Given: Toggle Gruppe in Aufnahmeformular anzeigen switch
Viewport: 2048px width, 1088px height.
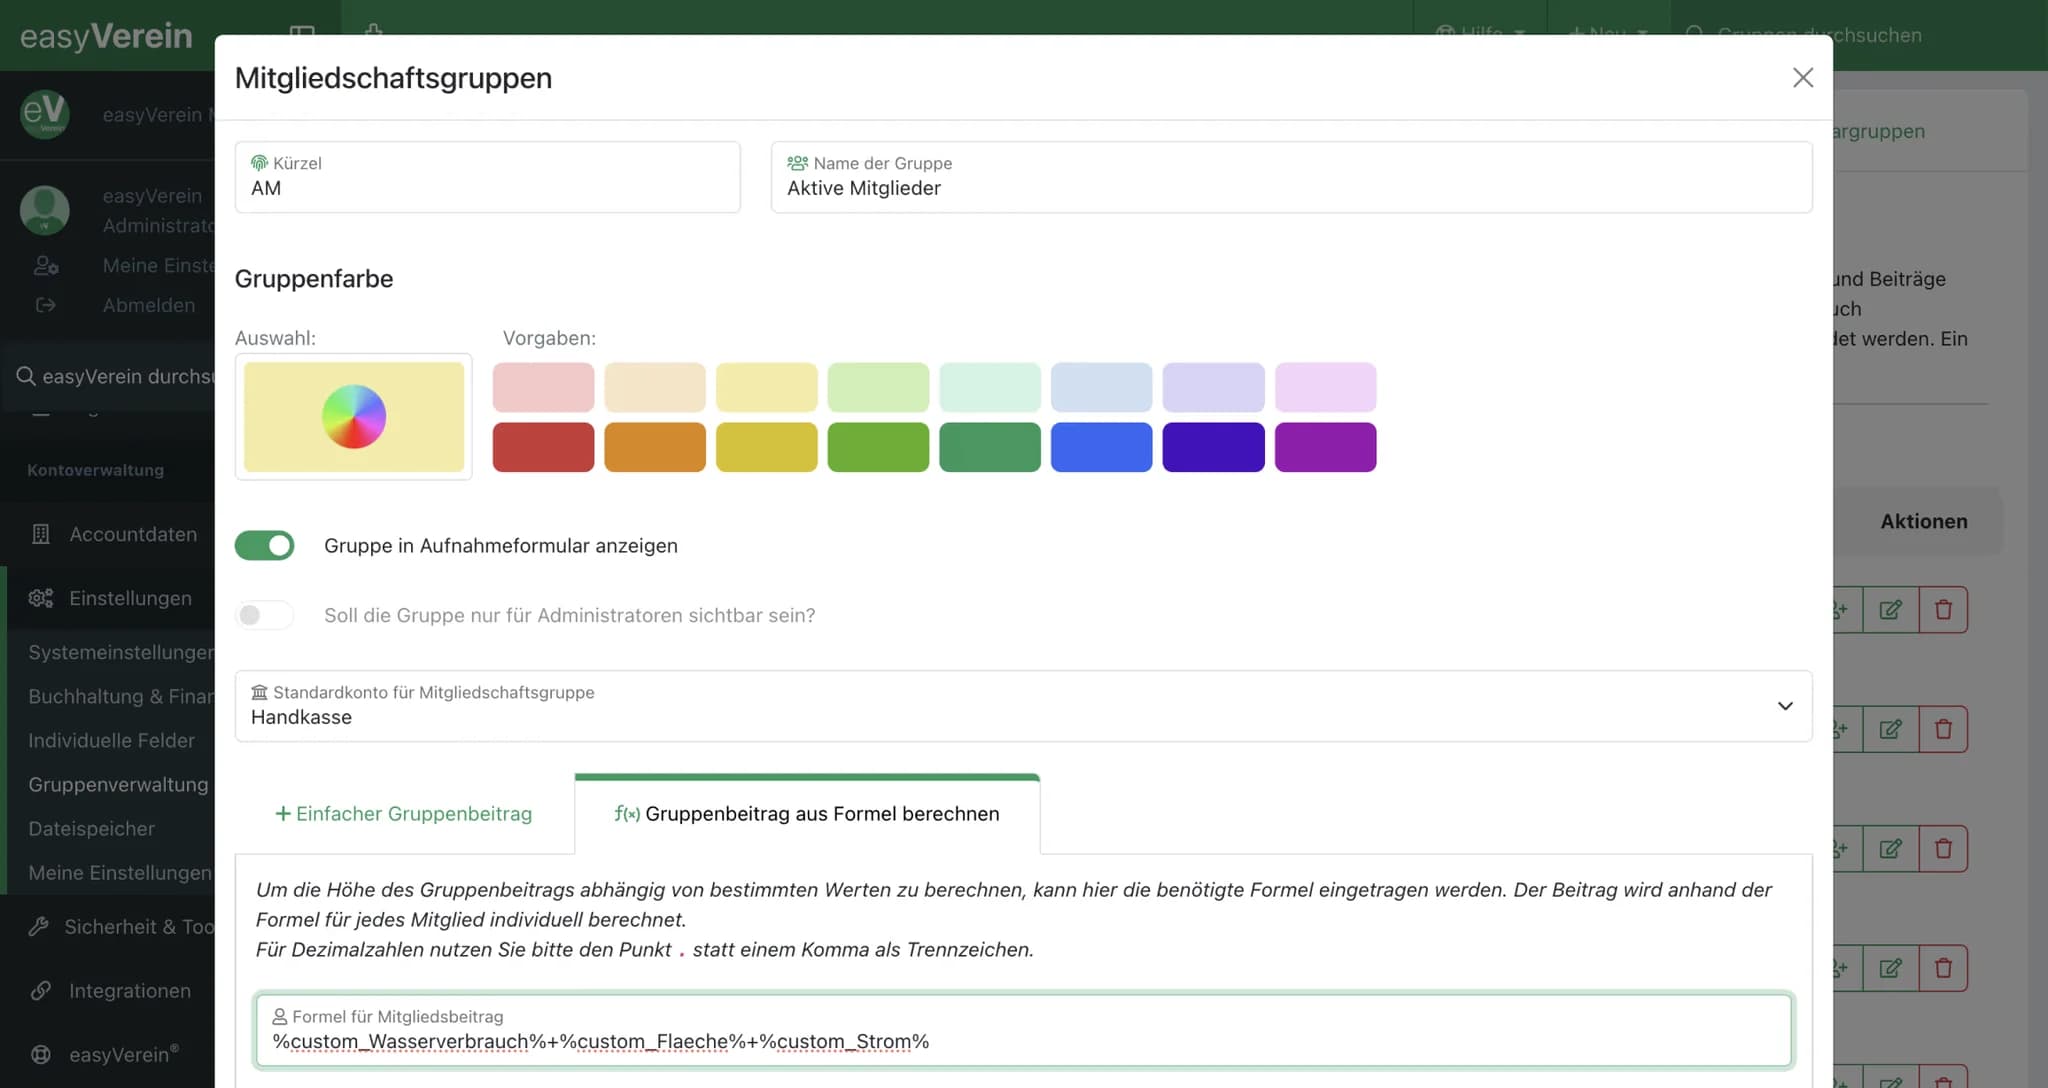Looking at the screenshot, I should 265,545.
